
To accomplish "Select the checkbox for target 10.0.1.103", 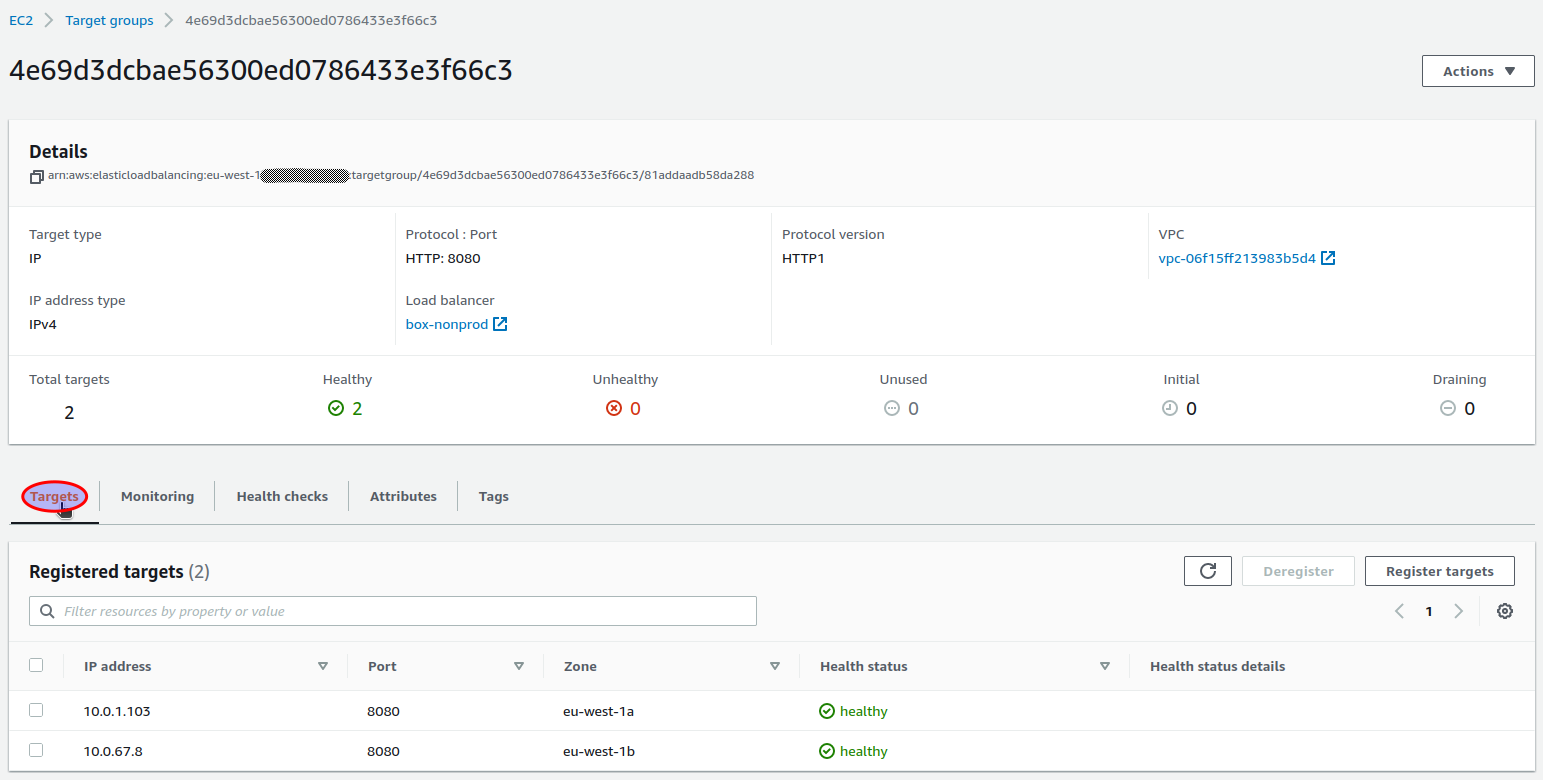I will [36, 710].
